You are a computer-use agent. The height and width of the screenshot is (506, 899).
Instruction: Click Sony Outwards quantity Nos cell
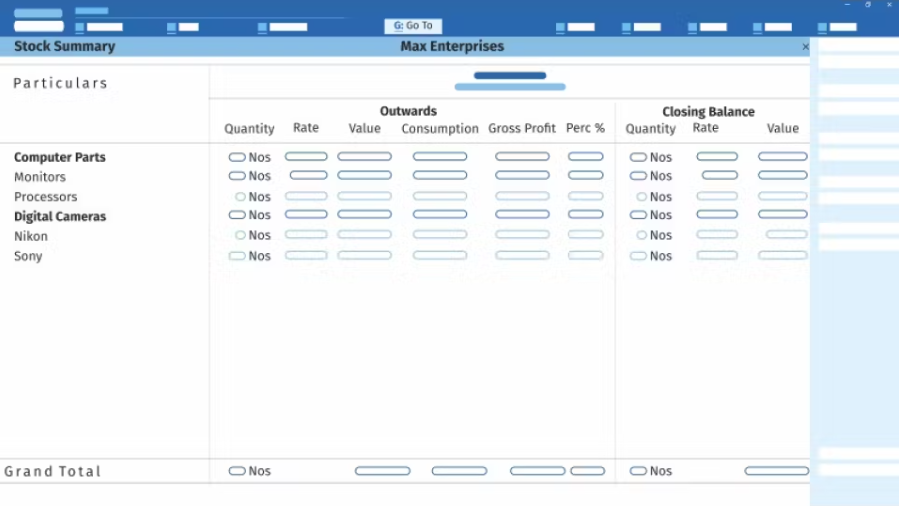tap(249, 256)
